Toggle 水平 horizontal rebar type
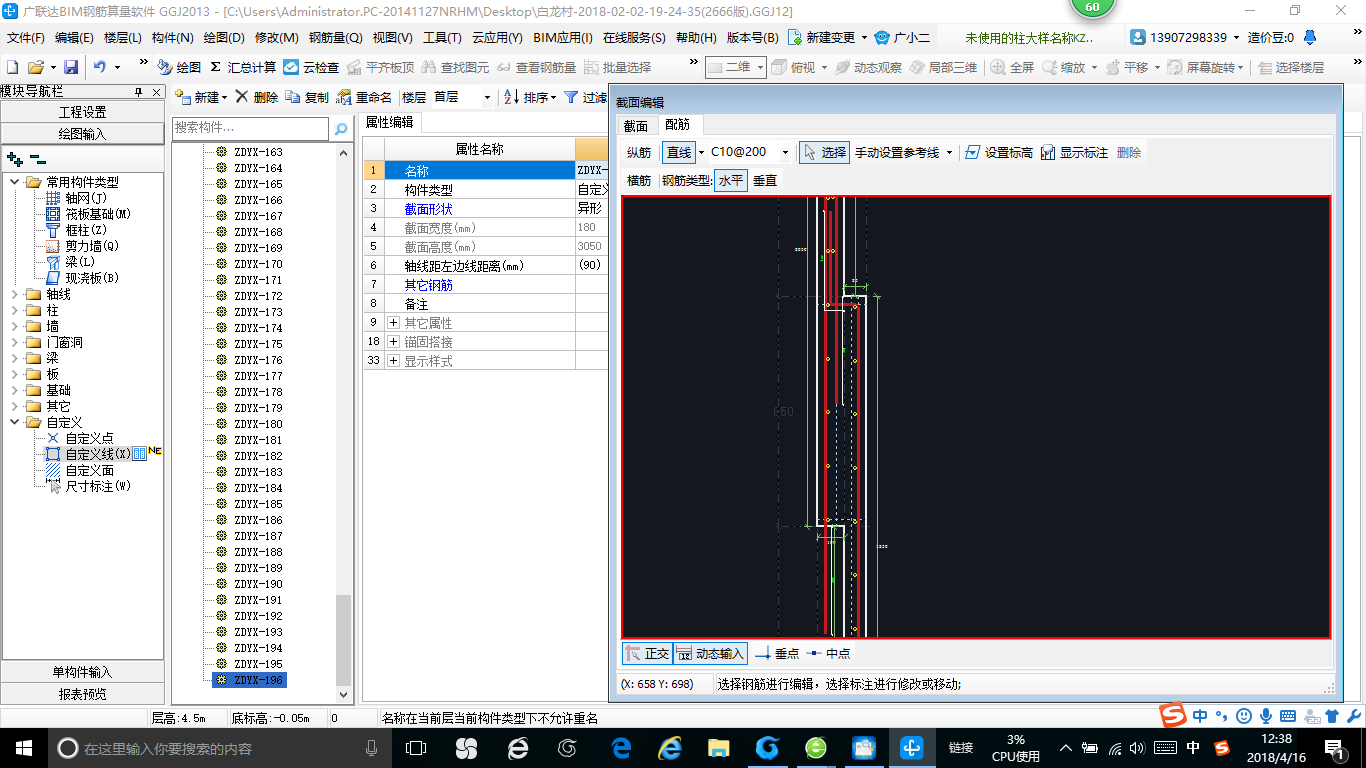 tap(731, 180)
